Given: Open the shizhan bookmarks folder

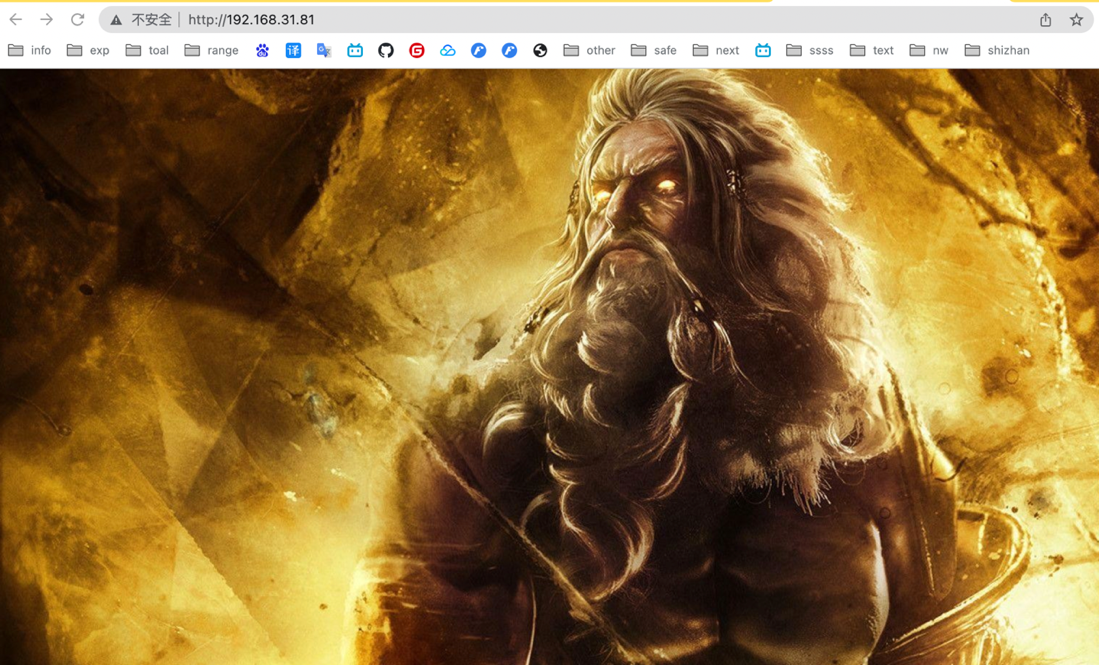Looking at the screenshot, I should click(997, 50).
